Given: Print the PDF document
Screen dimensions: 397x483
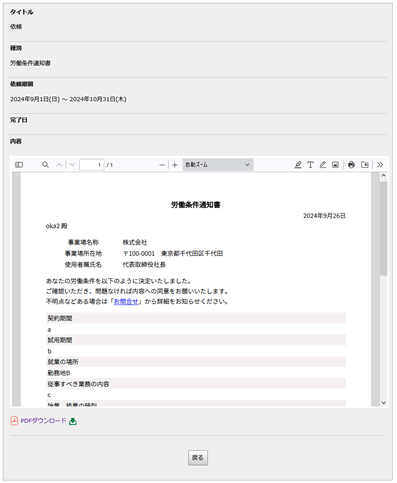Looking at the screenshot, I should [x=351, y=165].
